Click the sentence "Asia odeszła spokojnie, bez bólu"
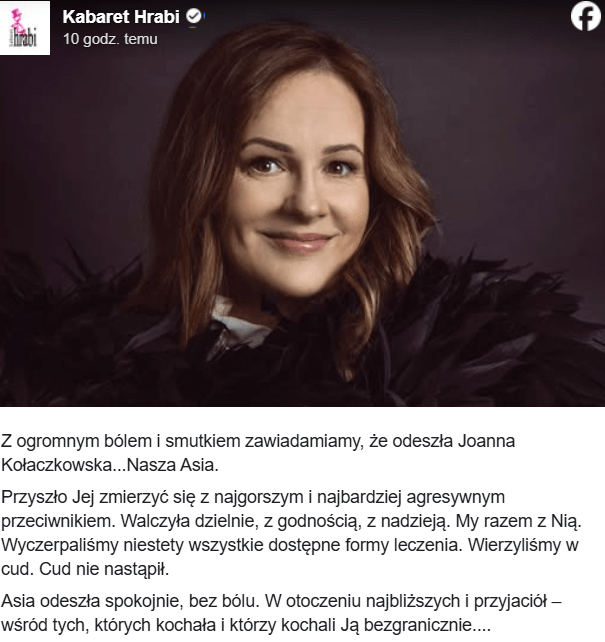The image size is (605, 642). [x=130, y=601]
